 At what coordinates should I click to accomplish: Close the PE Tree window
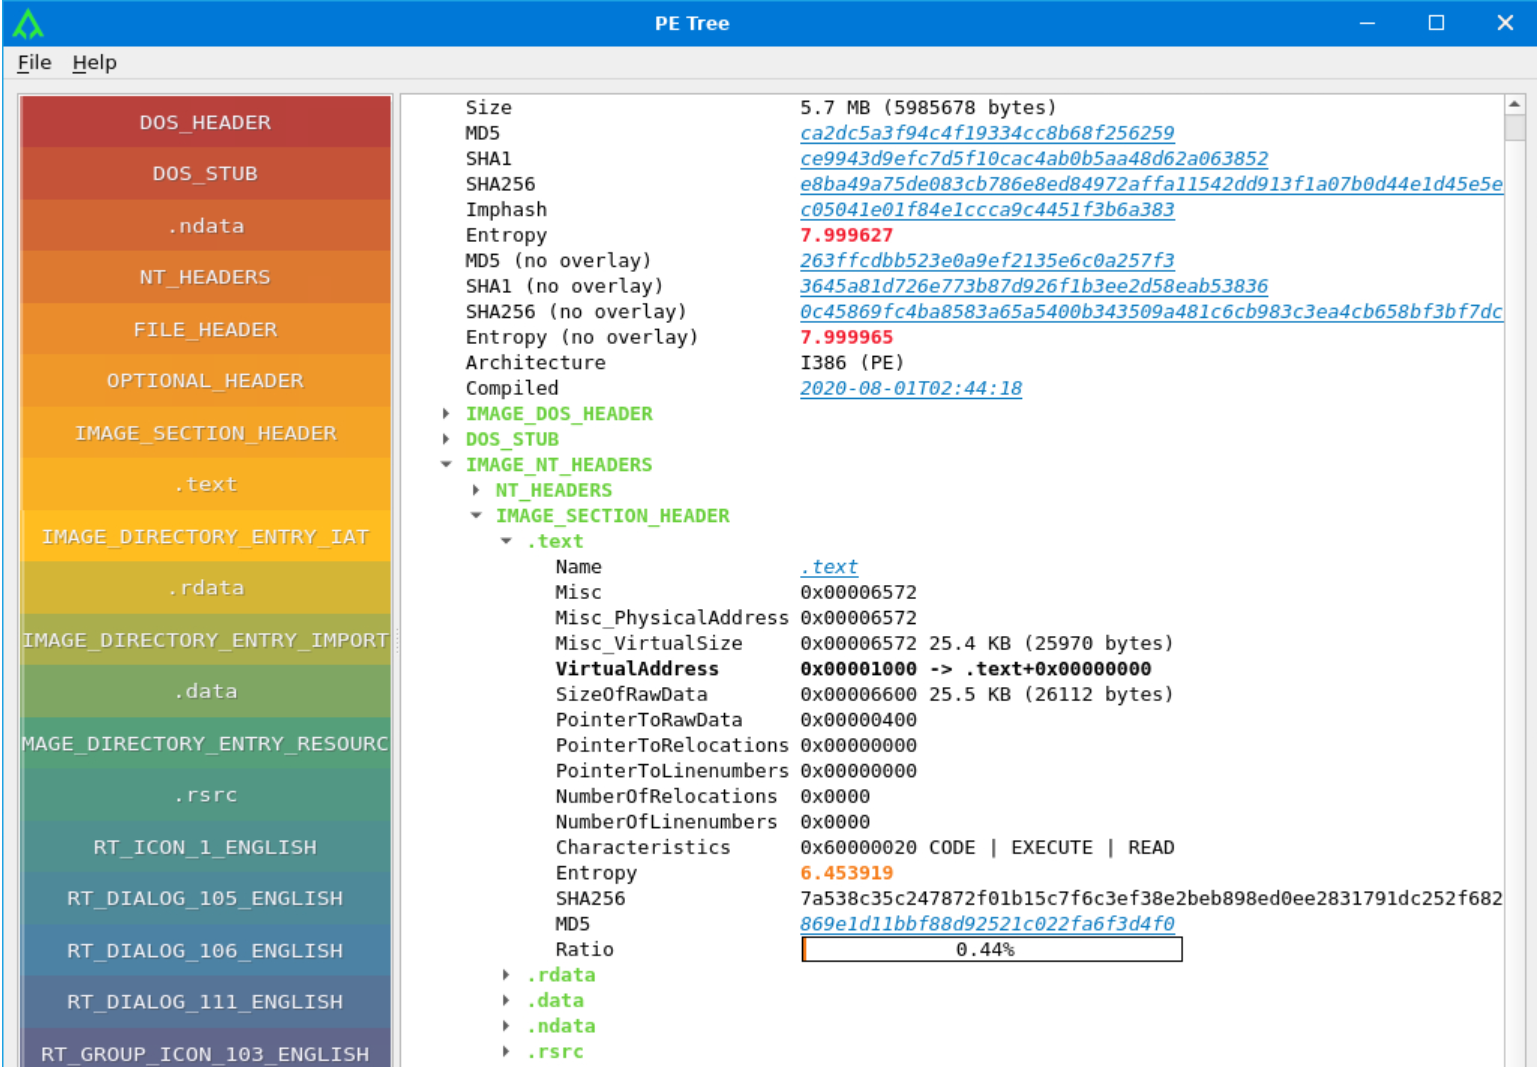tap(1505, 23)
